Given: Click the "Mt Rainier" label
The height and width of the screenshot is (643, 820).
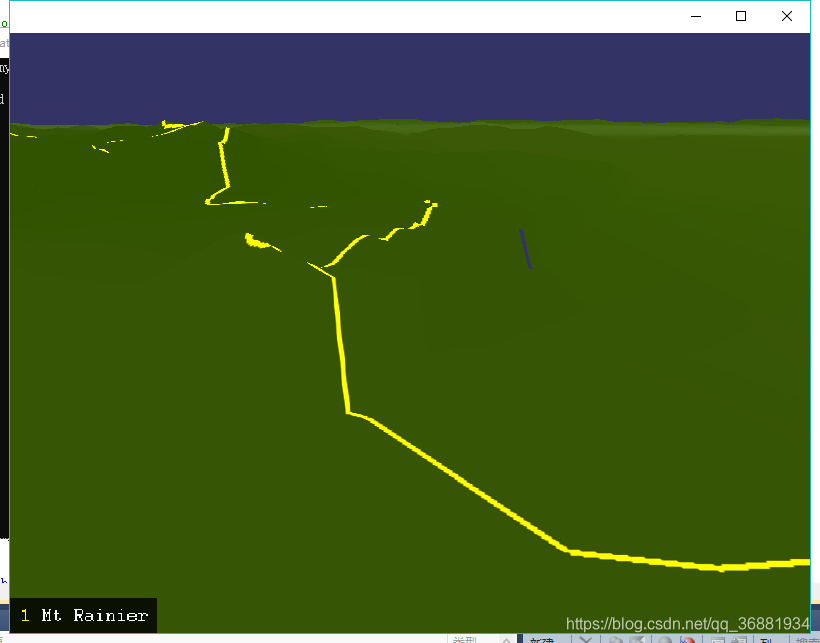Looking at the screenshot, I should coord(95,615).
